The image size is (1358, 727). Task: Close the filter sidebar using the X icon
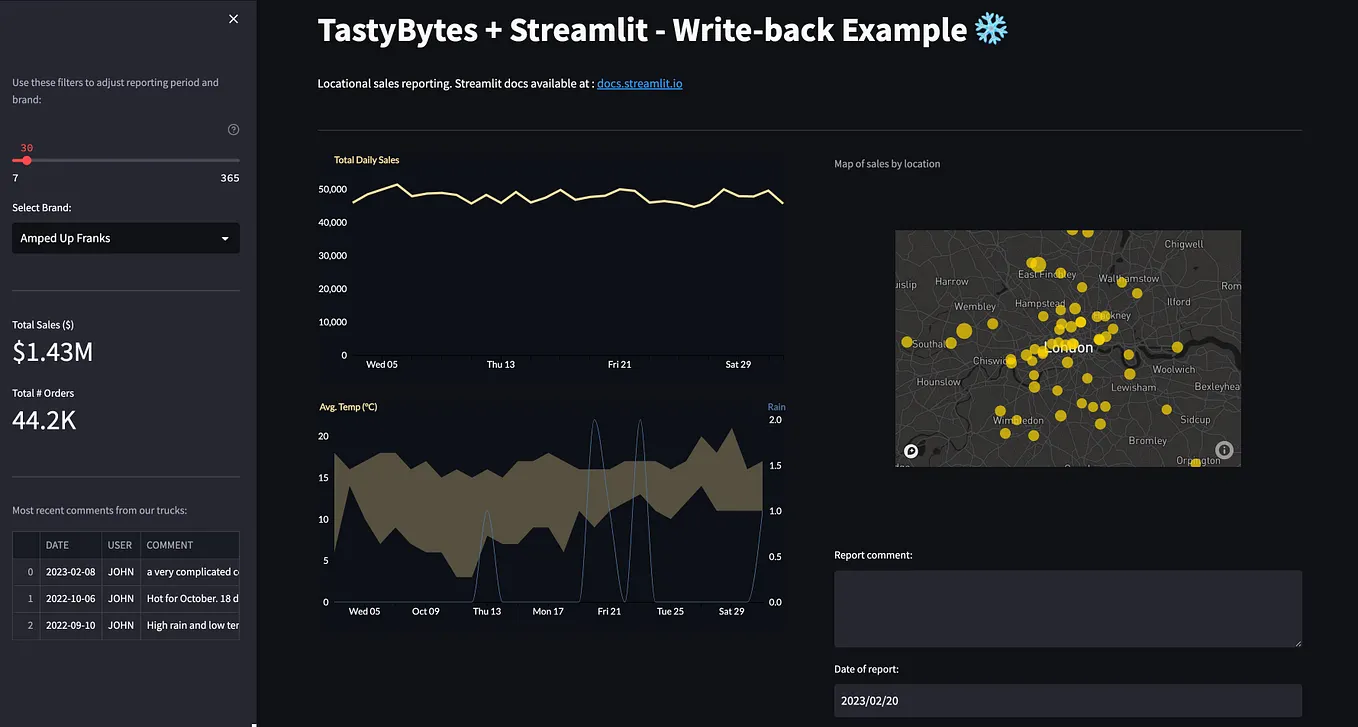click(x=233, y=18)
